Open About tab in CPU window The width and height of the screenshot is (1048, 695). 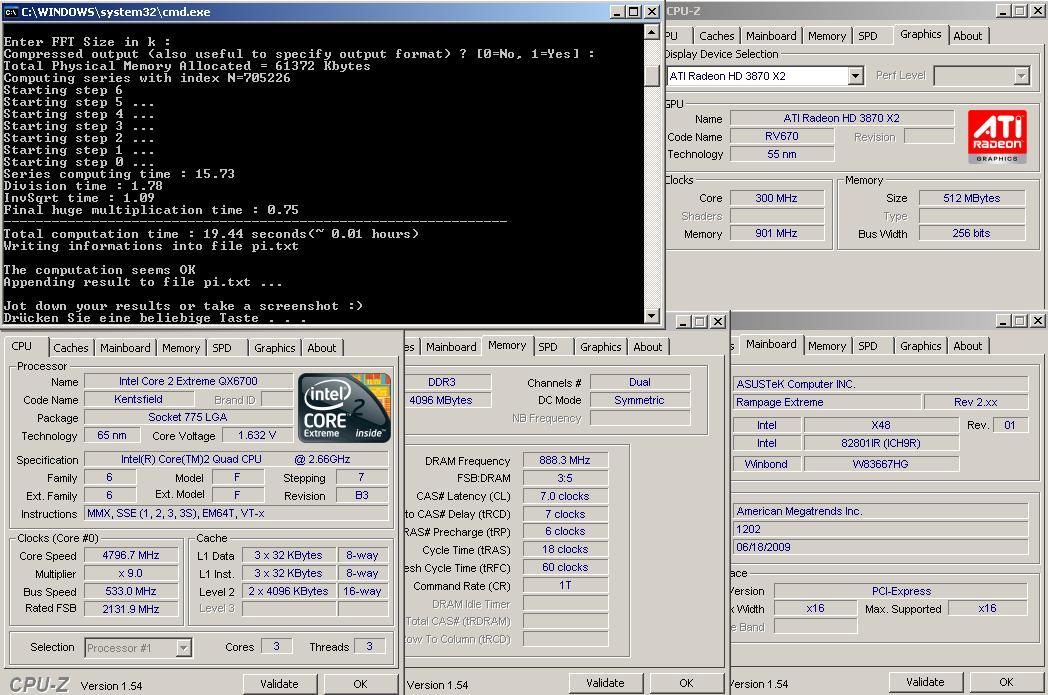point(321,348)
